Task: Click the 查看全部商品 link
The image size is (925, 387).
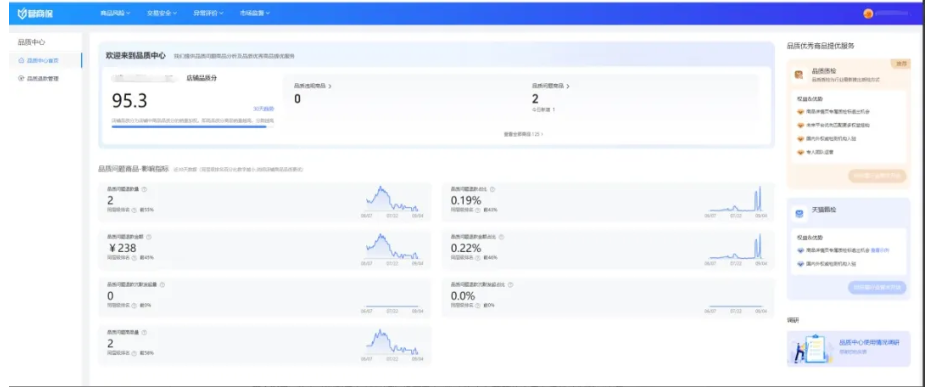Action: click(523, 134)
